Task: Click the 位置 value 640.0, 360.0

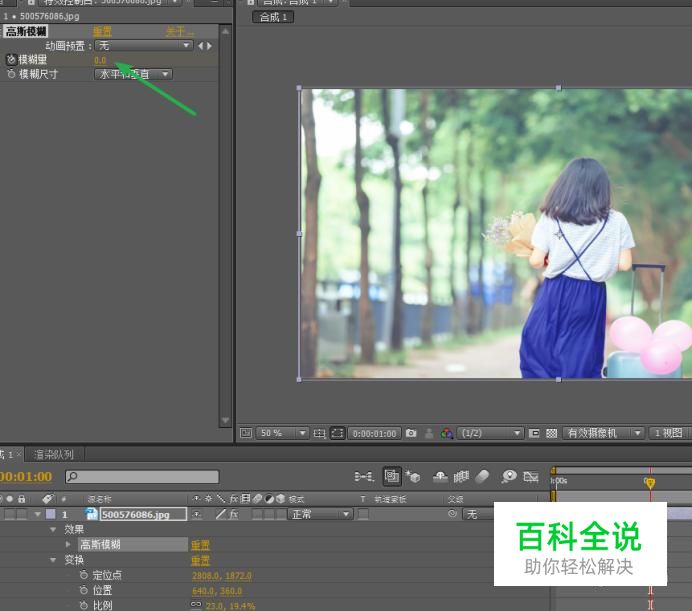Action: tap(217, 591)
